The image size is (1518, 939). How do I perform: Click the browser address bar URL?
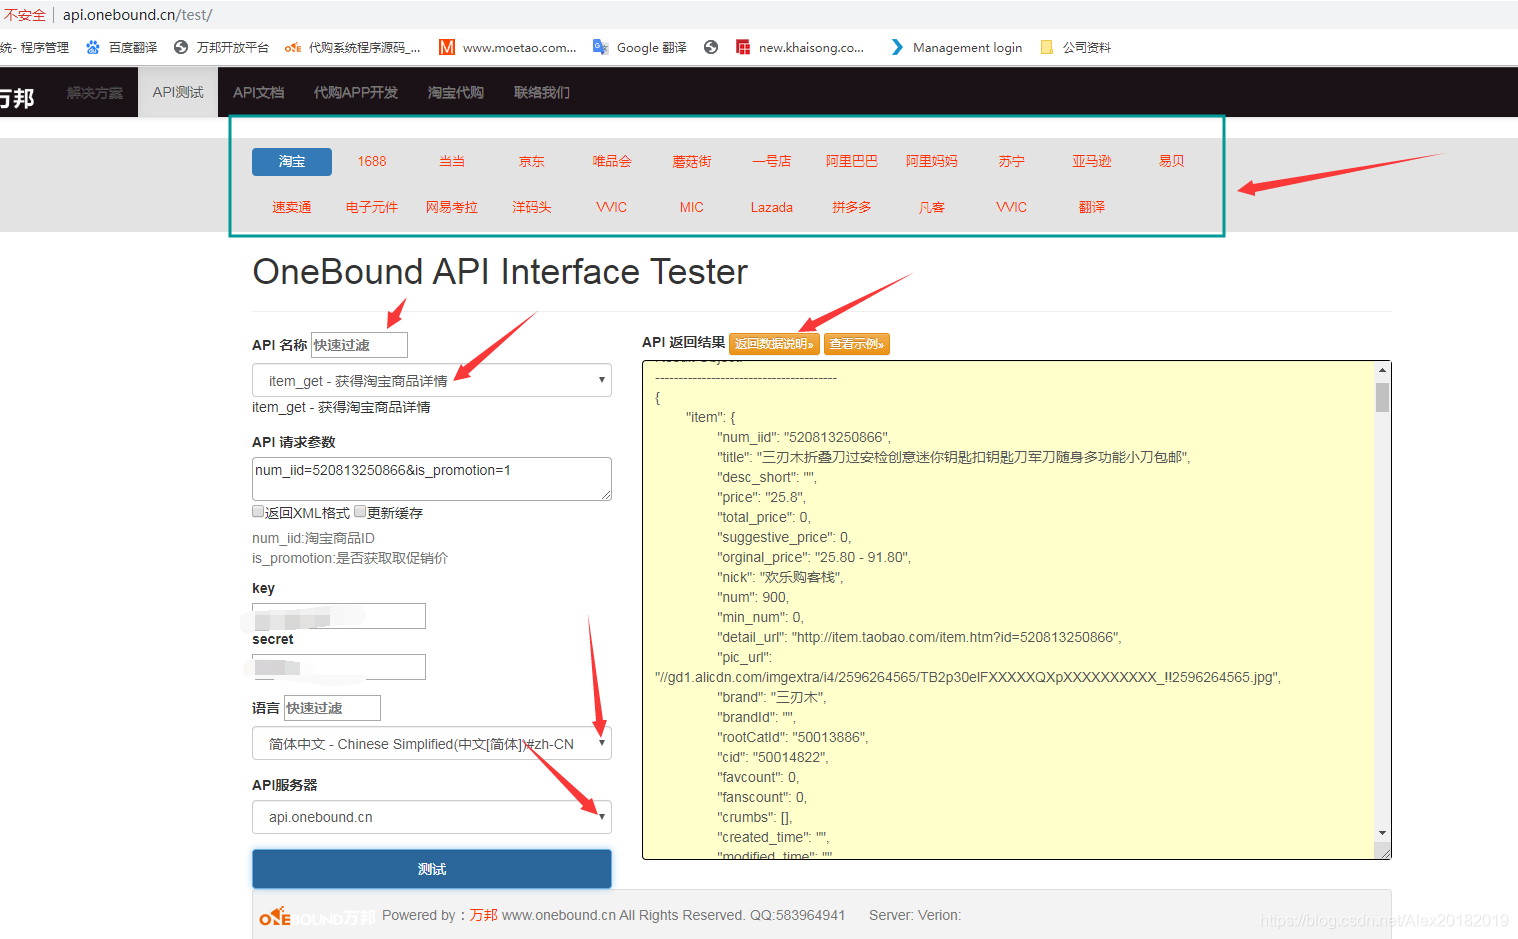(x=138, y=15)
